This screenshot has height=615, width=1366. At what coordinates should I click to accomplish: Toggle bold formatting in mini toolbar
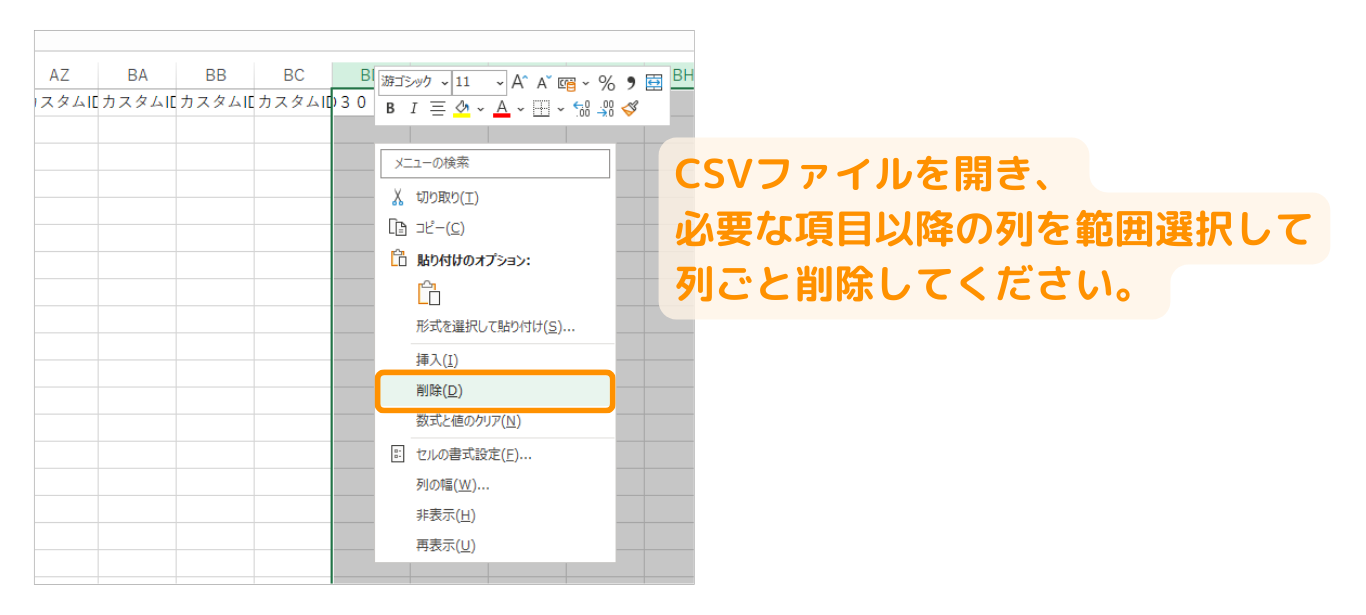390,109
